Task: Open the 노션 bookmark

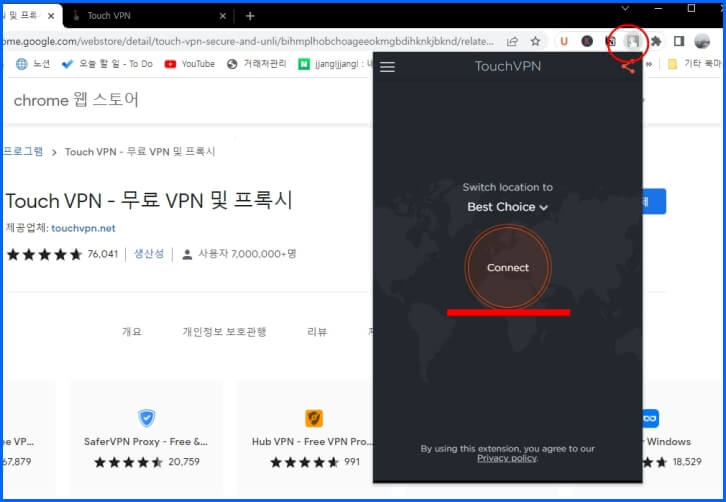Action: pyautogui.click(x=33, y=64)
